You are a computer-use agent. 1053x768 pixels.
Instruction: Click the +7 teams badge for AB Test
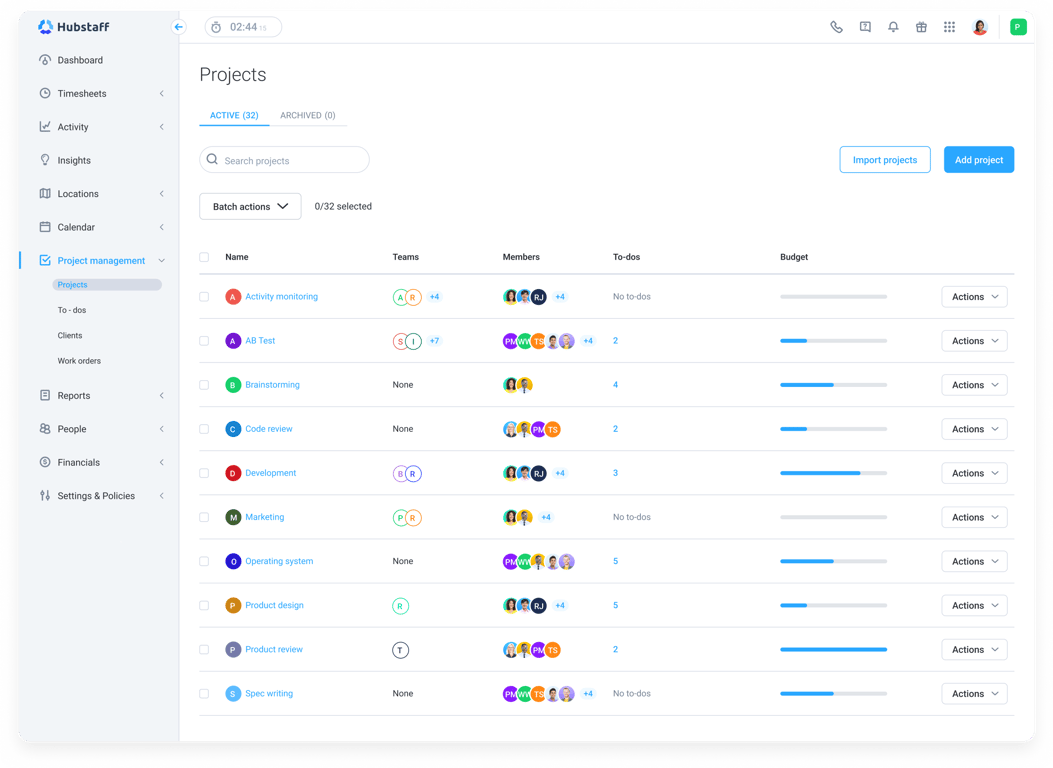(x=434, y=341)
